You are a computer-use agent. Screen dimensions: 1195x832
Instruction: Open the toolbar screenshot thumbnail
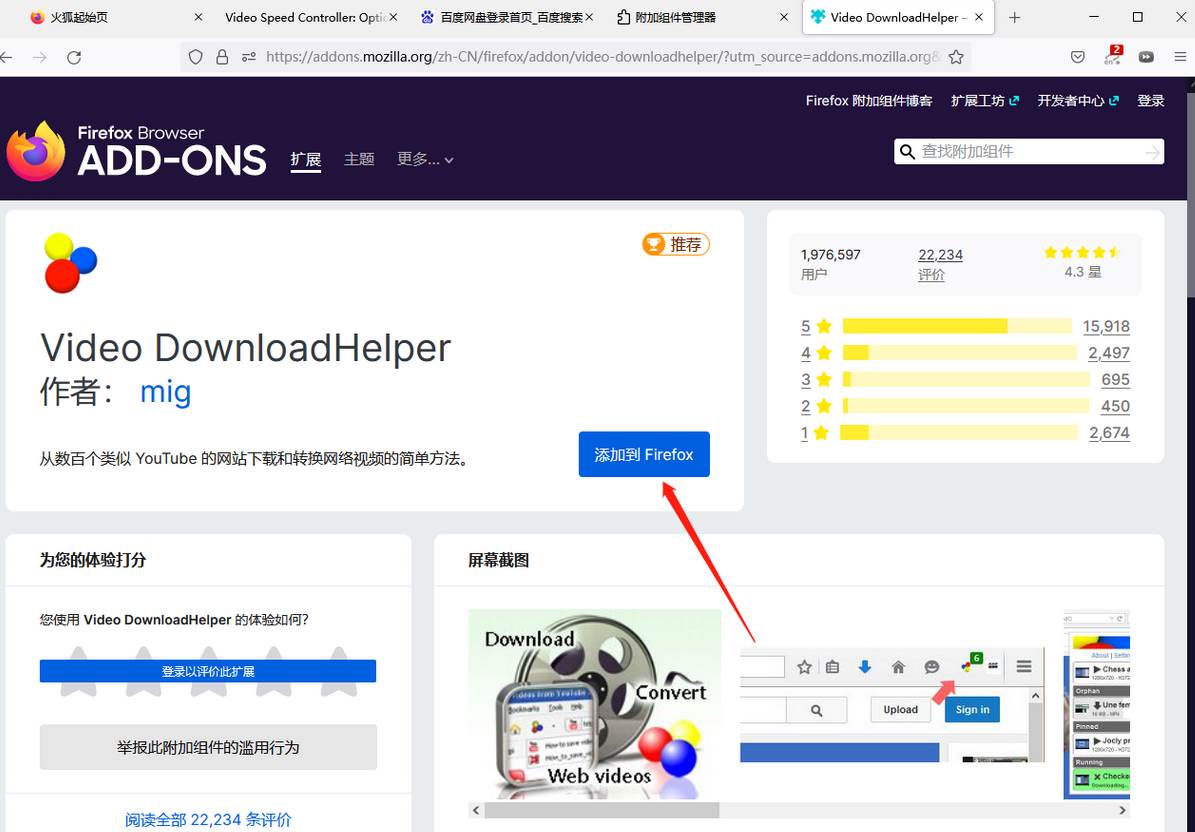pyautogui.click(x=892, y=704)
